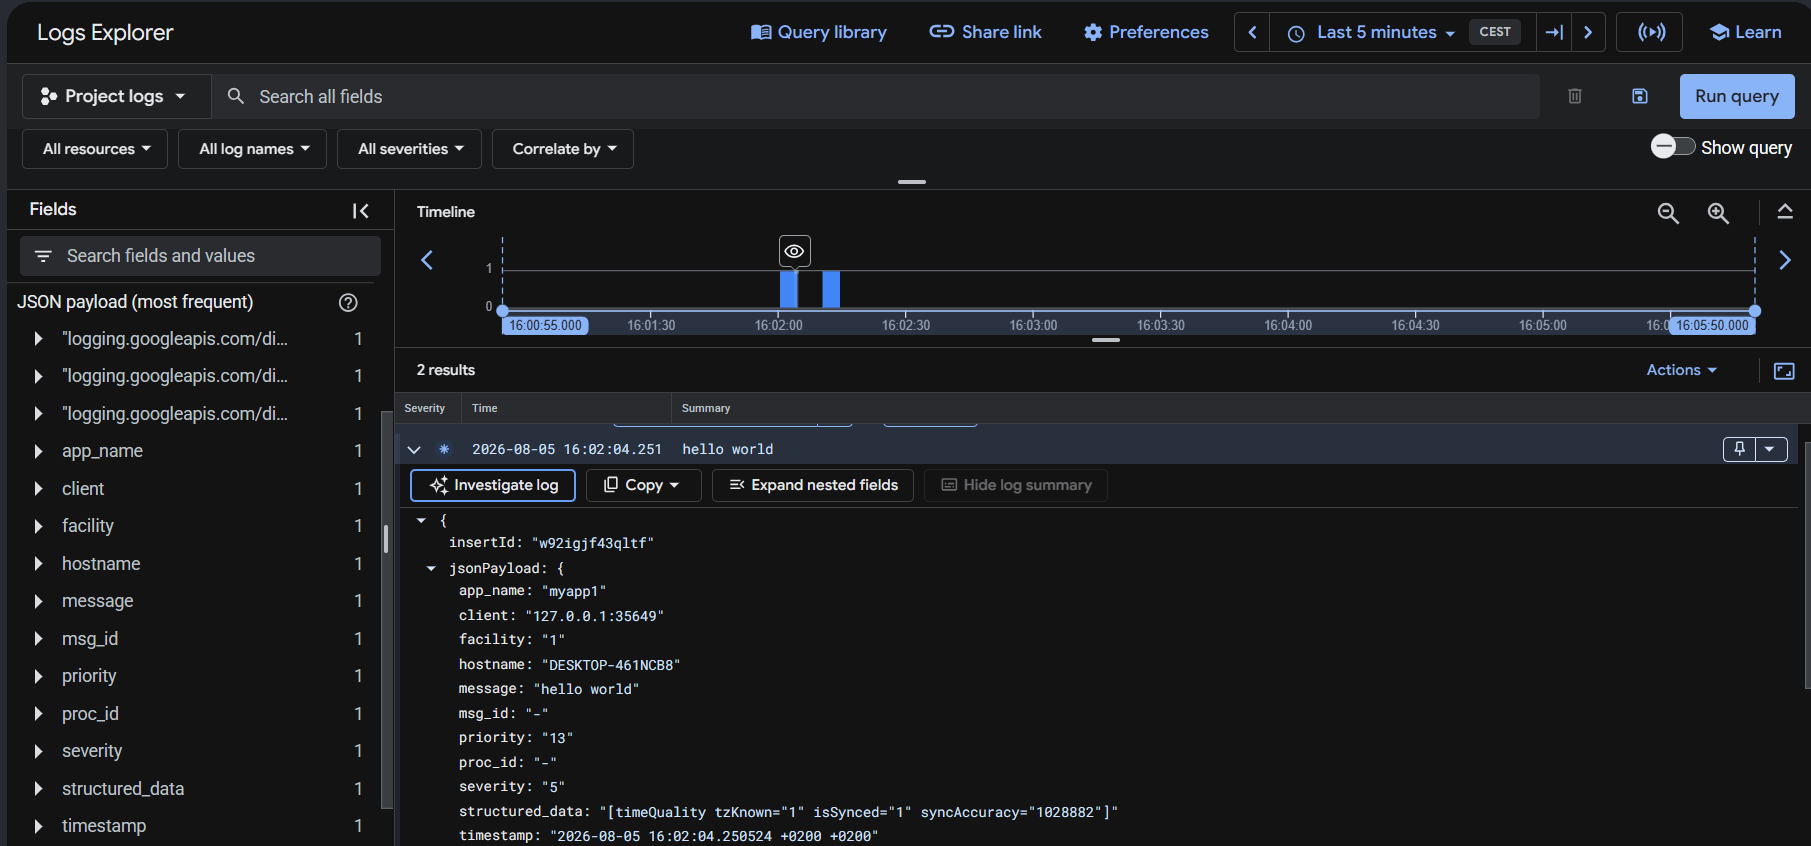Select the 16:00:55.000 start handle
The width and height of the screenshot is (1811, 846).
(x=545, y=325)
